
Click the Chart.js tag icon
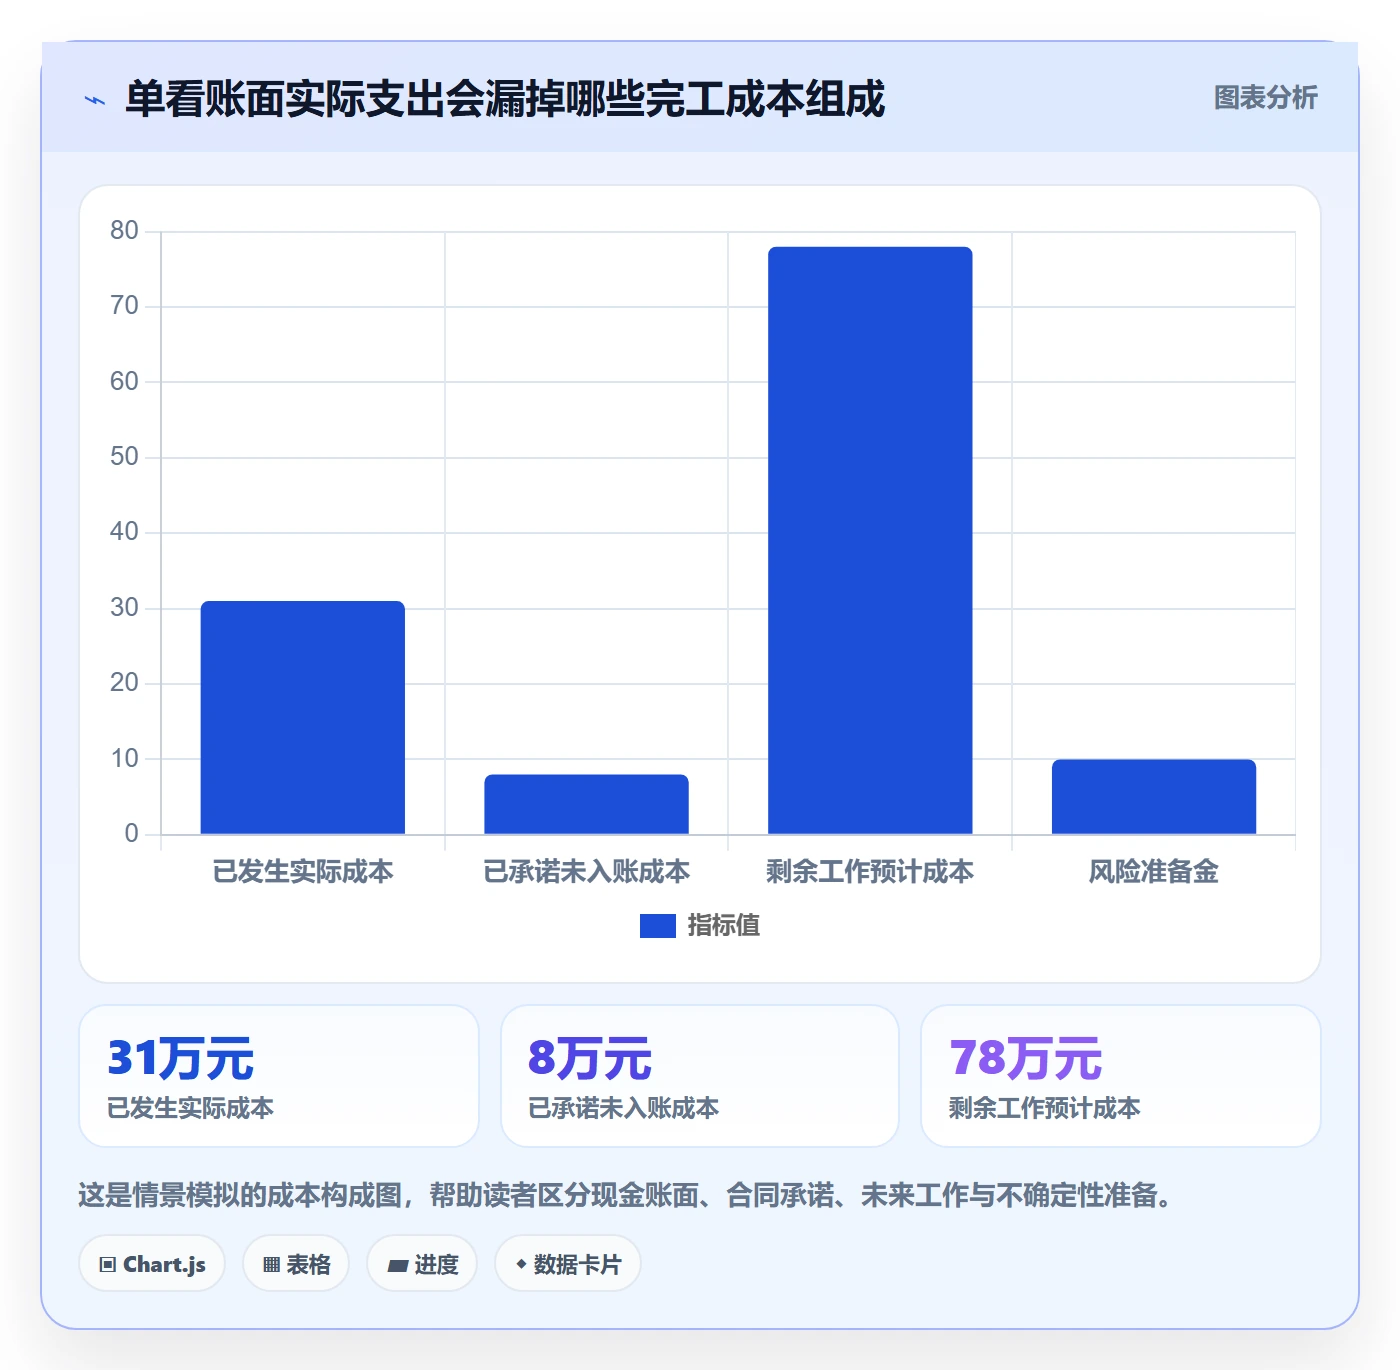(x=108, y=1265)
